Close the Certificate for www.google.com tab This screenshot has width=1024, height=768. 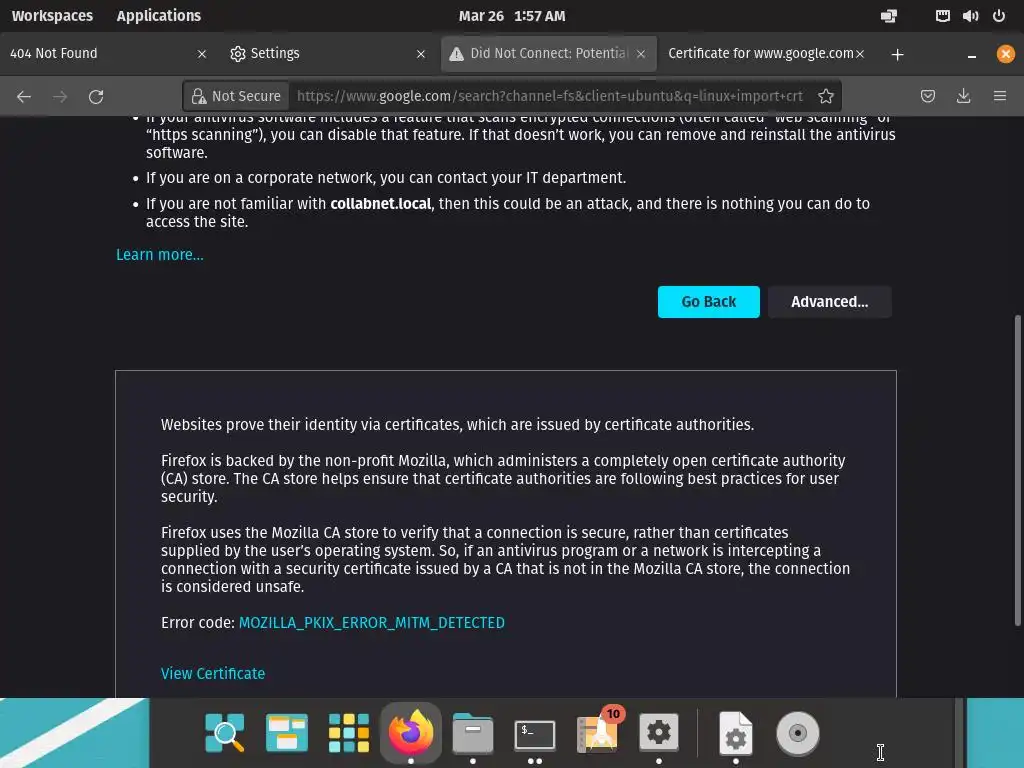pos(860,54)
